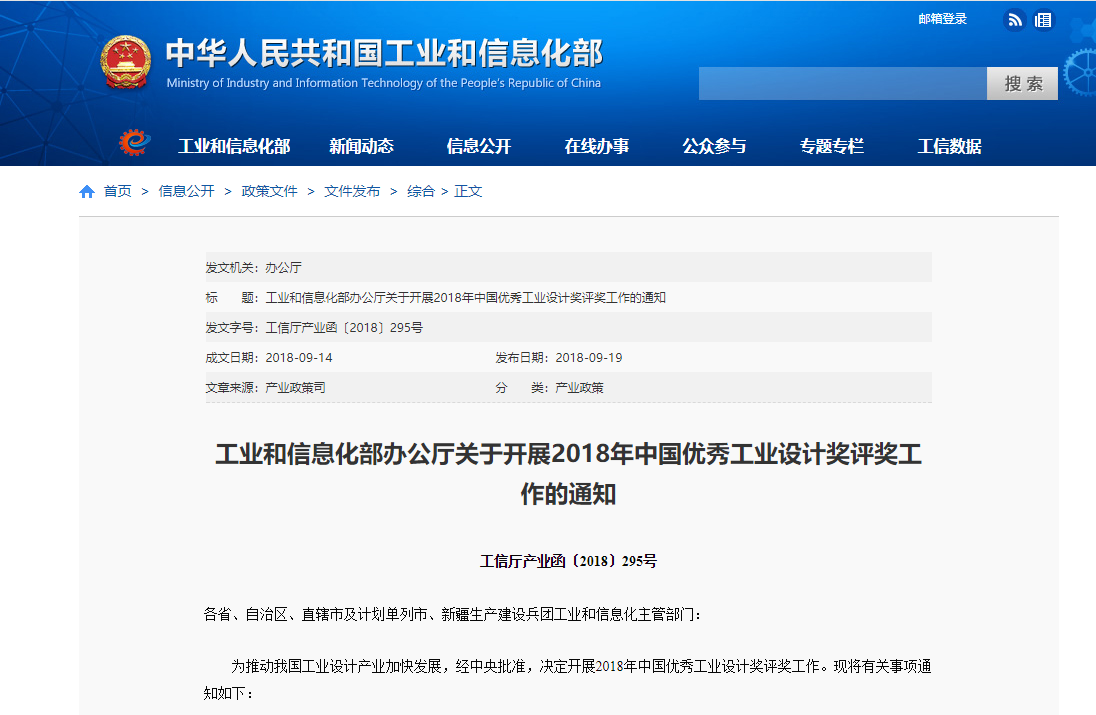Image resolution: width=1096 pixels, height=715 pixels.
Task: Click the 邮箱登录 link
Action: tap(940, 18)
